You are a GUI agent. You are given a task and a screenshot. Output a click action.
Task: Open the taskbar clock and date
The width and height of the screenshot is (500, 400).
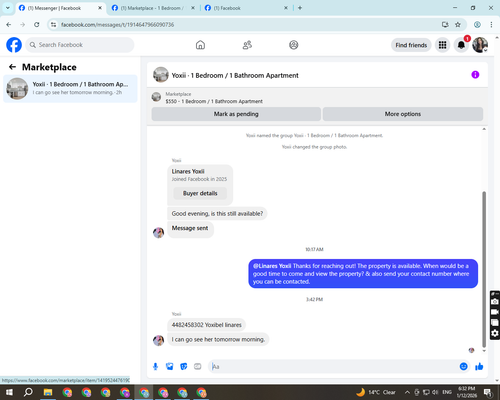pyautogui.click(x=466, y=392)
